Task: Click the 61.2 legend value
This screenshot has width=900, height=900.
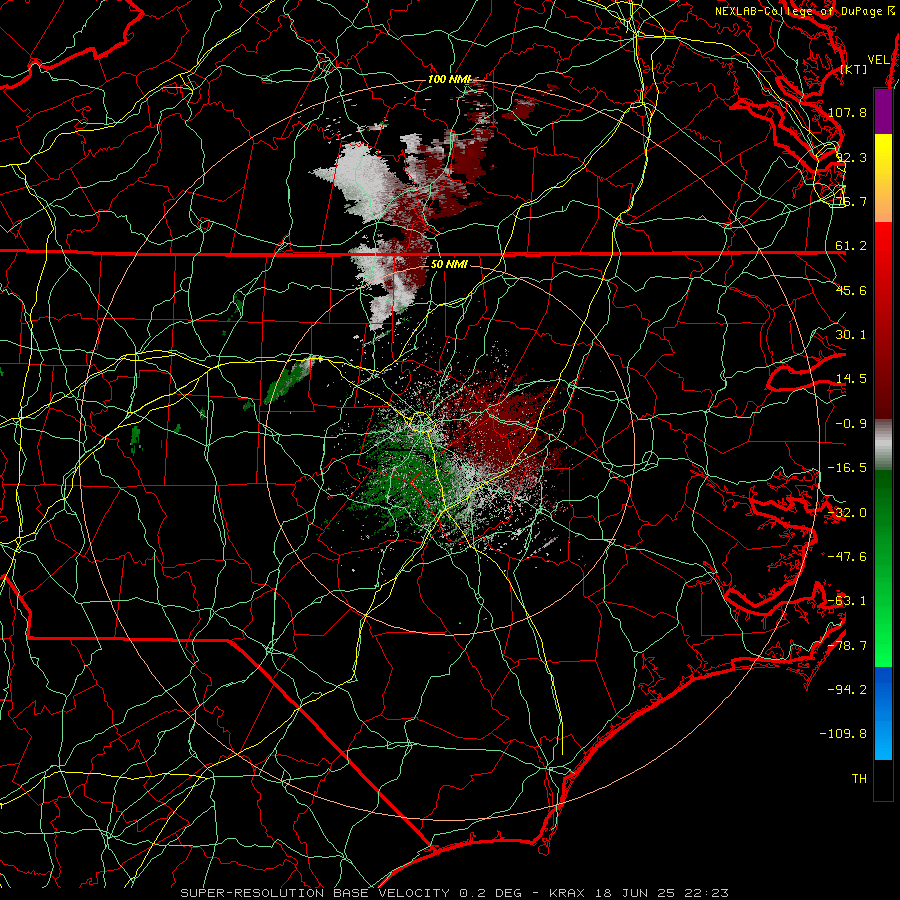Action: [851, 246]
